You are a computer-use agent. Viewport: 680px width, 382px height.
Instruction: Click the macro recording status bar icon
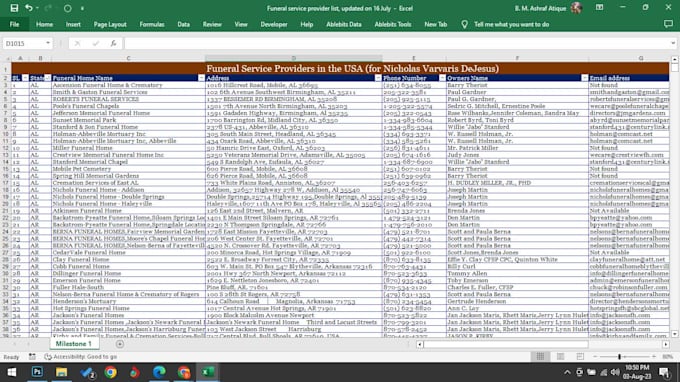click(33, 357)
